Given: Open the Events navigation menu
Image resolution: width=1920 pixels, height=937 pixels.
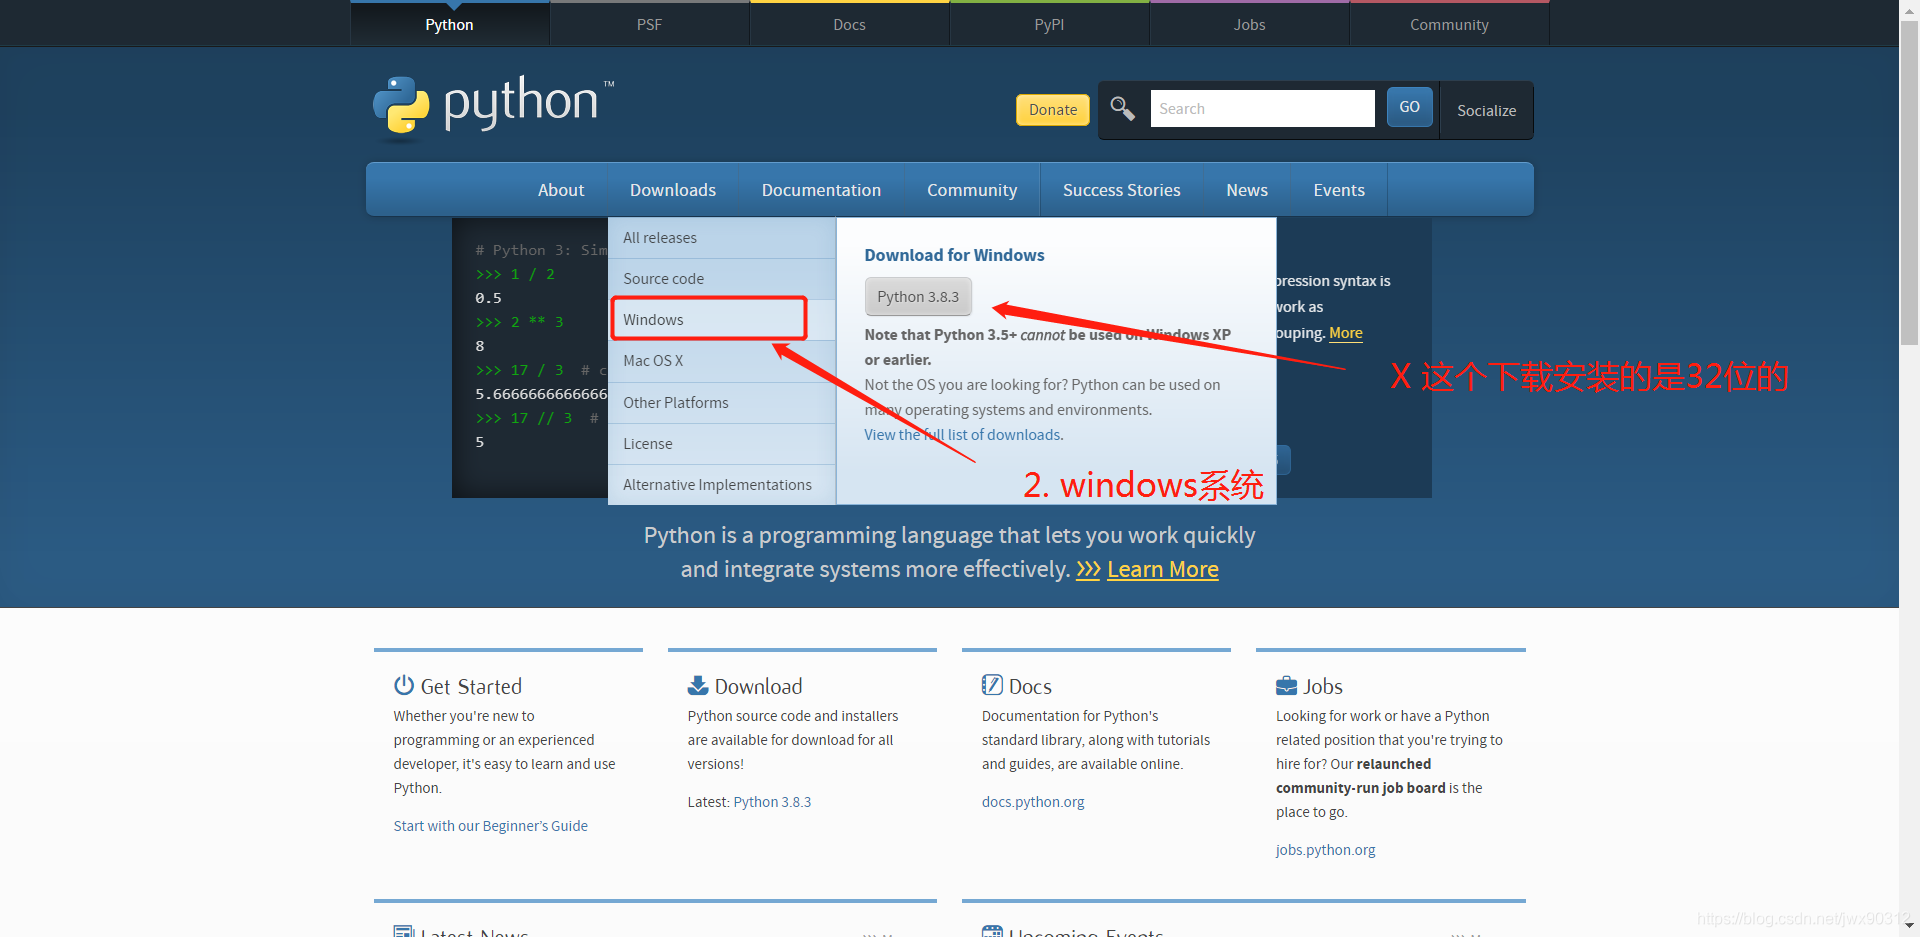Looking at the screenshot, I should (1339, 190).
